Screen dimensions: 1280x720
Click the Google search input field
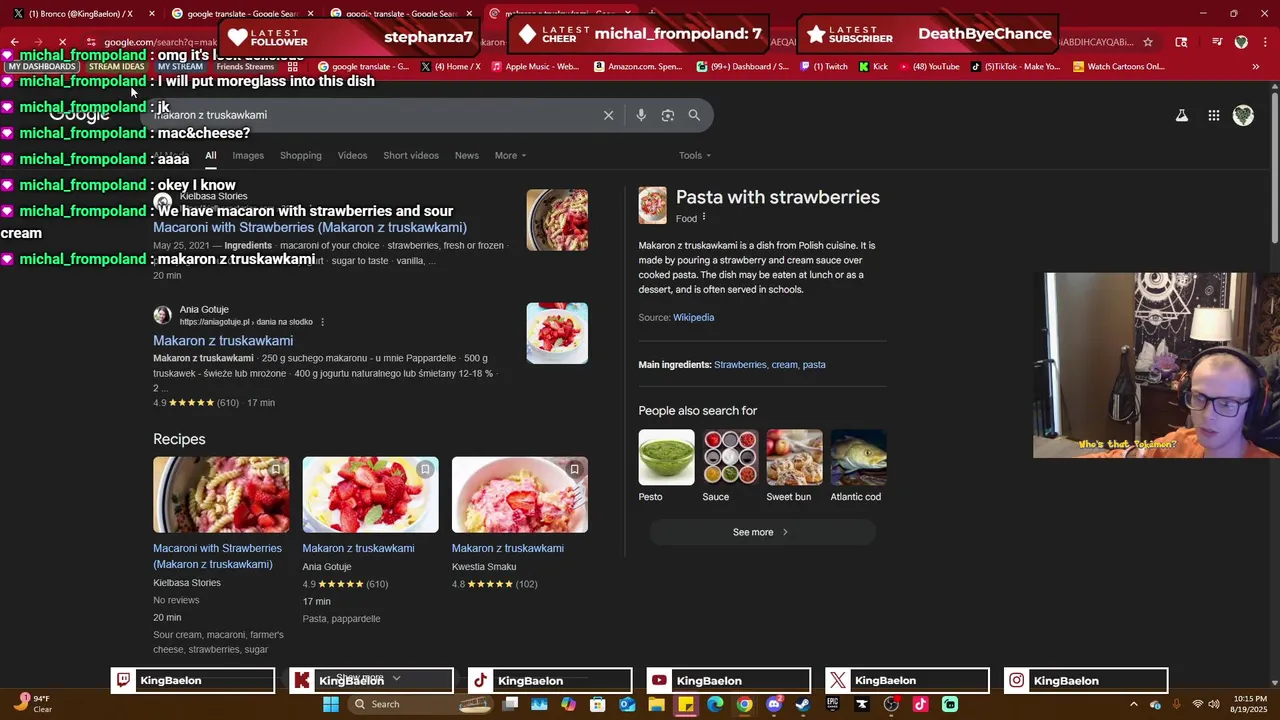375,115
